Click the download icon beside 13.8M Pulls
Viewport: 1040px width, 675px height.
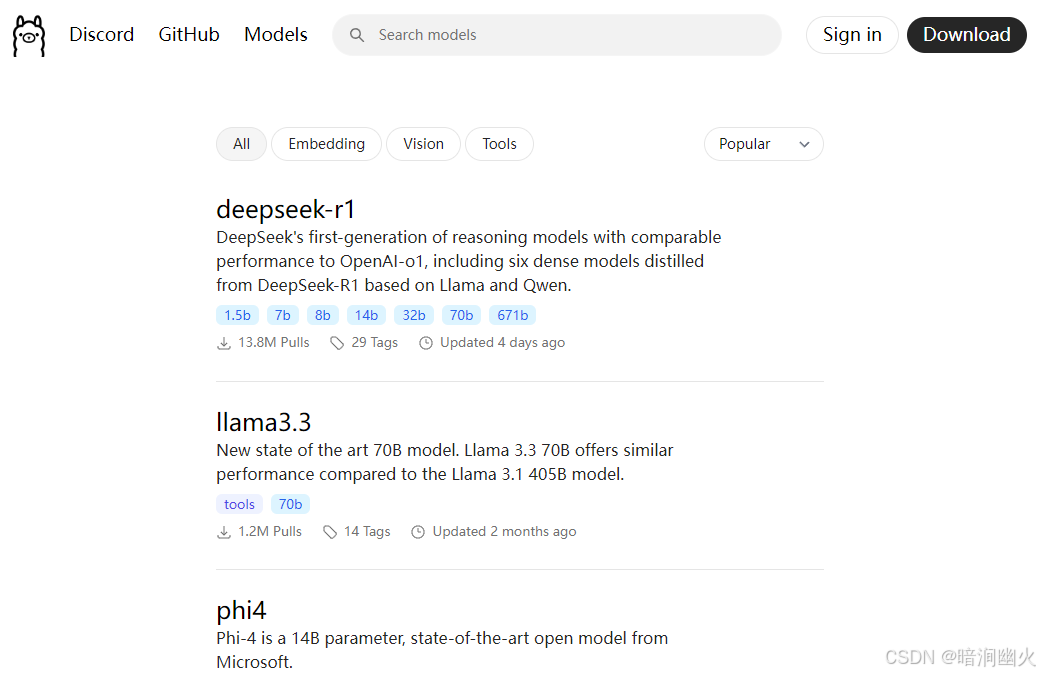pyautogui.click(x=223, y=342)
